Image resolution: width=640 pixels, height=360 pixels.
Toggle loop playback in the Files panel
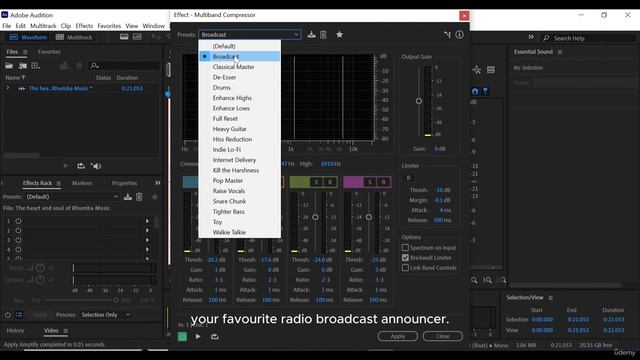click(81, 166)
